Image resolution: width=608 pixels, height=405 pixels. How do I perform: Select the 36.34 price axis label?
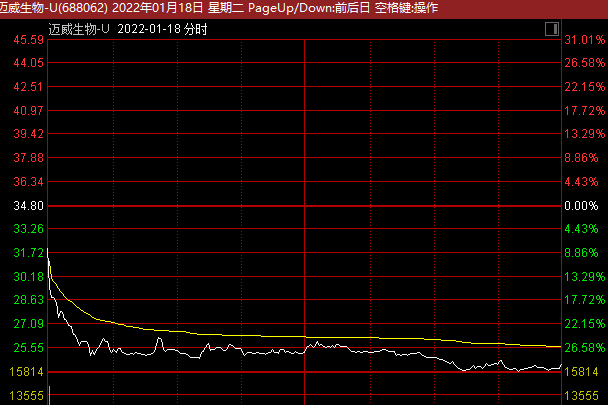coord(29,182)
